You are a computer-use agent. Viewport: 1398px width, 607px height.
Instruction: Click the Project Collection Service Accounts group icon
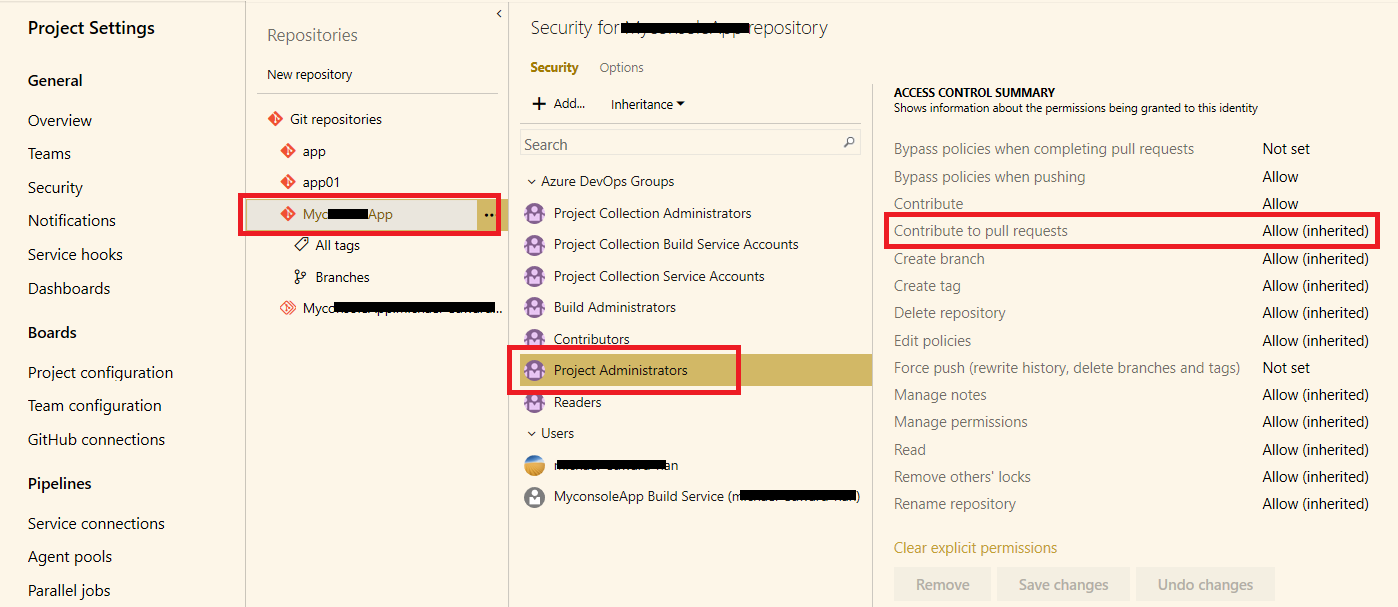pyautogui.click(x=535, y=276)
